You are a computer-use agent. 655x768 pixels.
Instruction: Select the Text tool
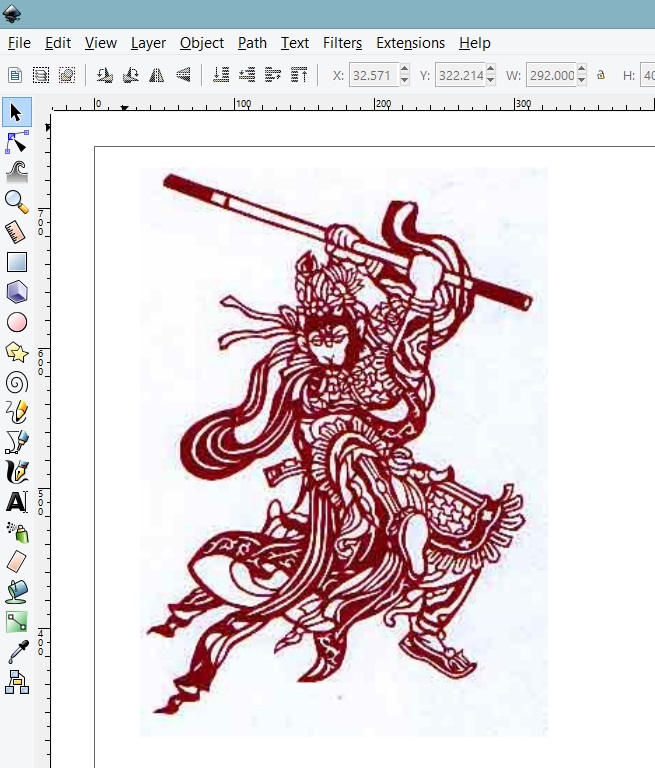tap(17, 502)
